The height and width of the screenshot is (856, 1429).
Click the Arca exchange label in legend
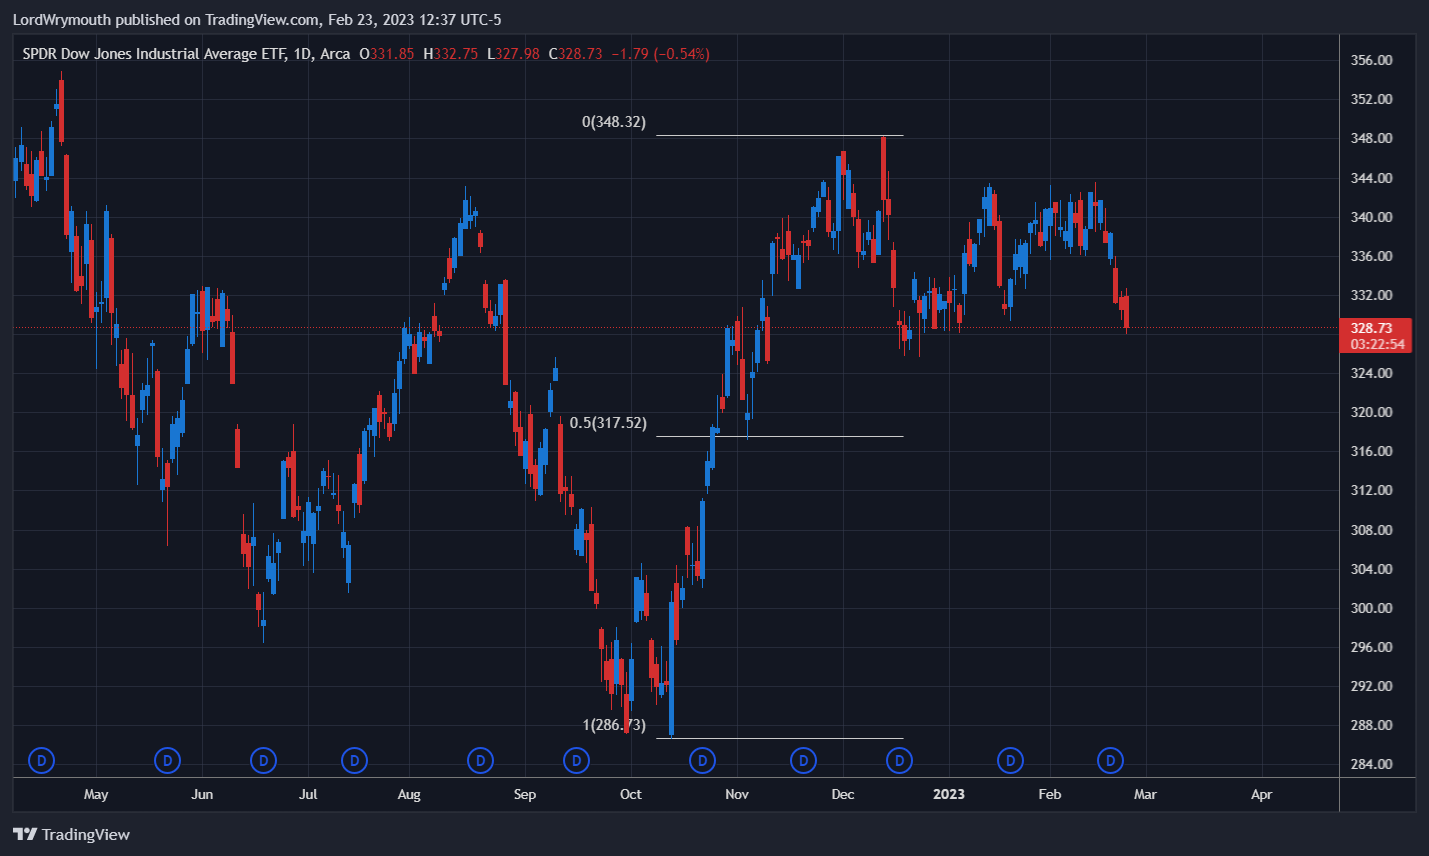tap(335, 54)
